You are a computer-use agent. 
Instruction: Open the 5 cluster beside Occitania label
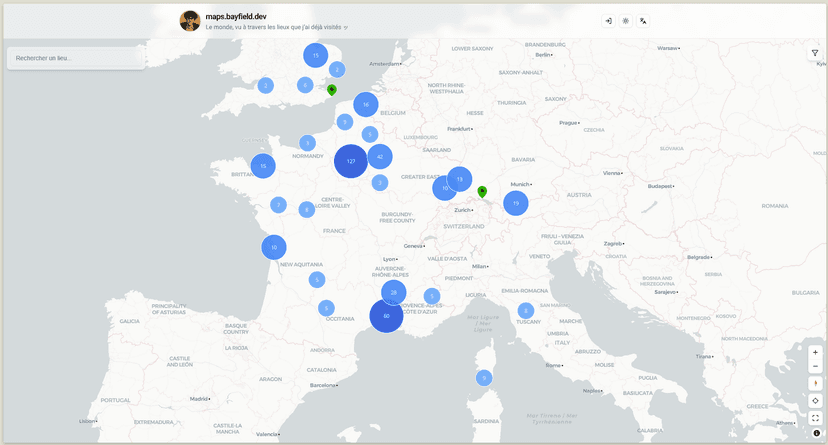point(326,308)
